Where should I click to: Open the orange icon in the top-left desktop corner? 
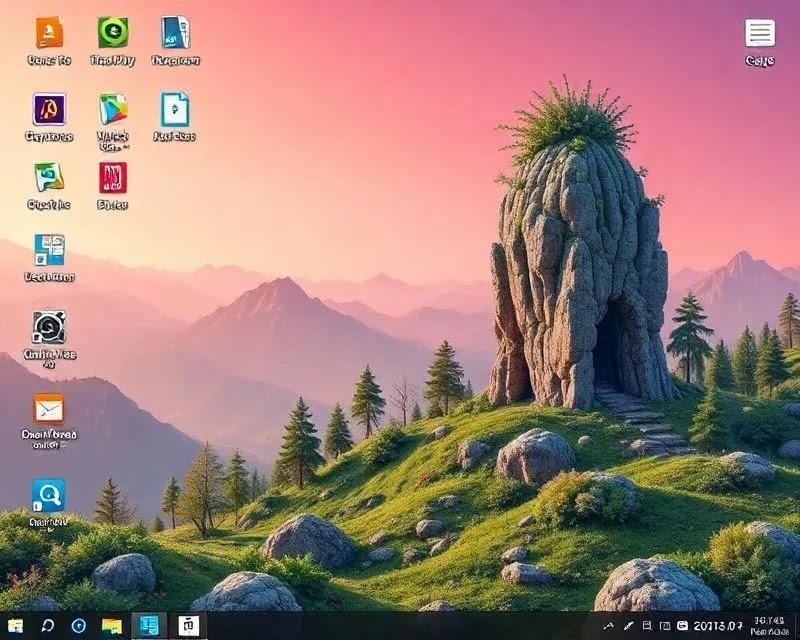click(x=49, y=33)
